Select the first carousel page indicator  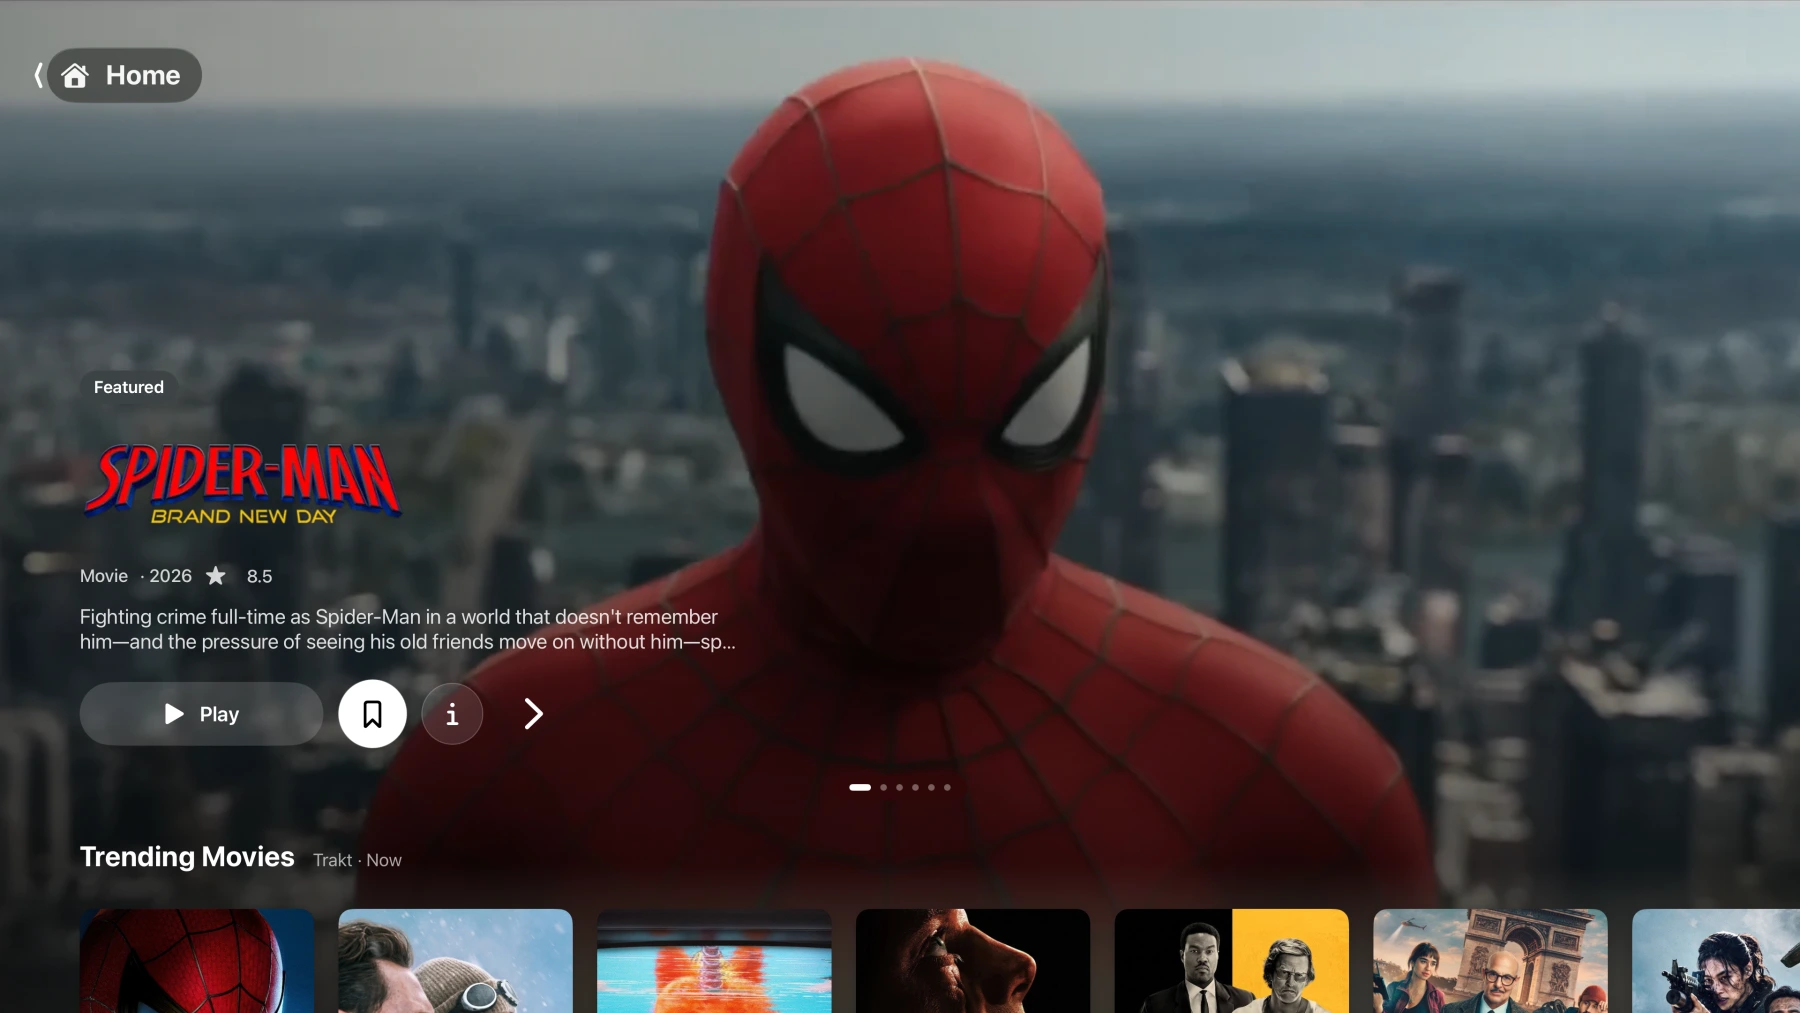860,787
